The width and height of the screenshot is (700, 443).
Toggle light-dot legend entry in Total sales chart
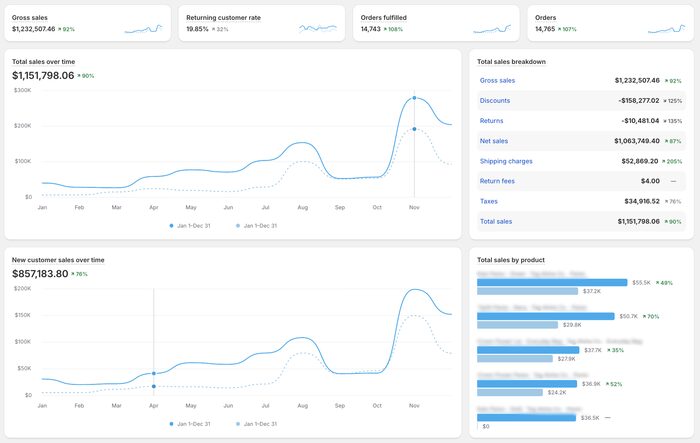pos(256,226)
